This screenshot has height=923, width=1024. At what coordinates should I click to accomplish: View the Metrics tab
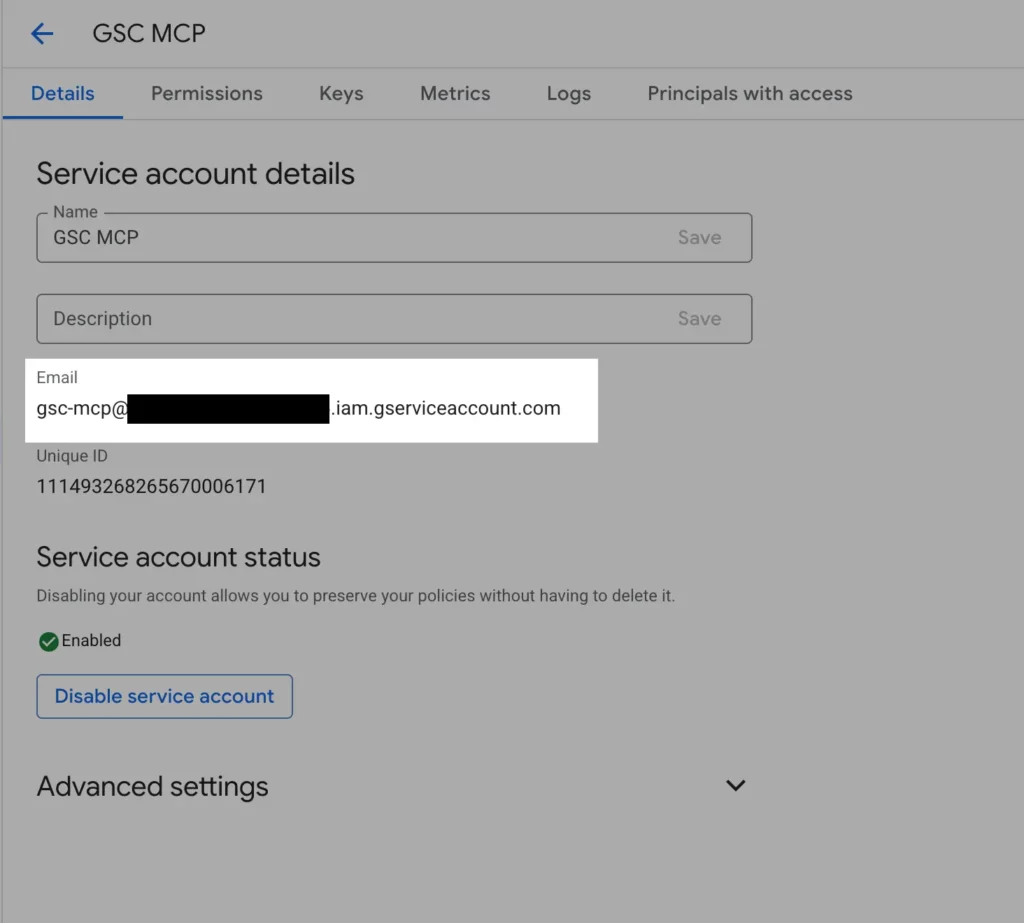pos(455,93)
